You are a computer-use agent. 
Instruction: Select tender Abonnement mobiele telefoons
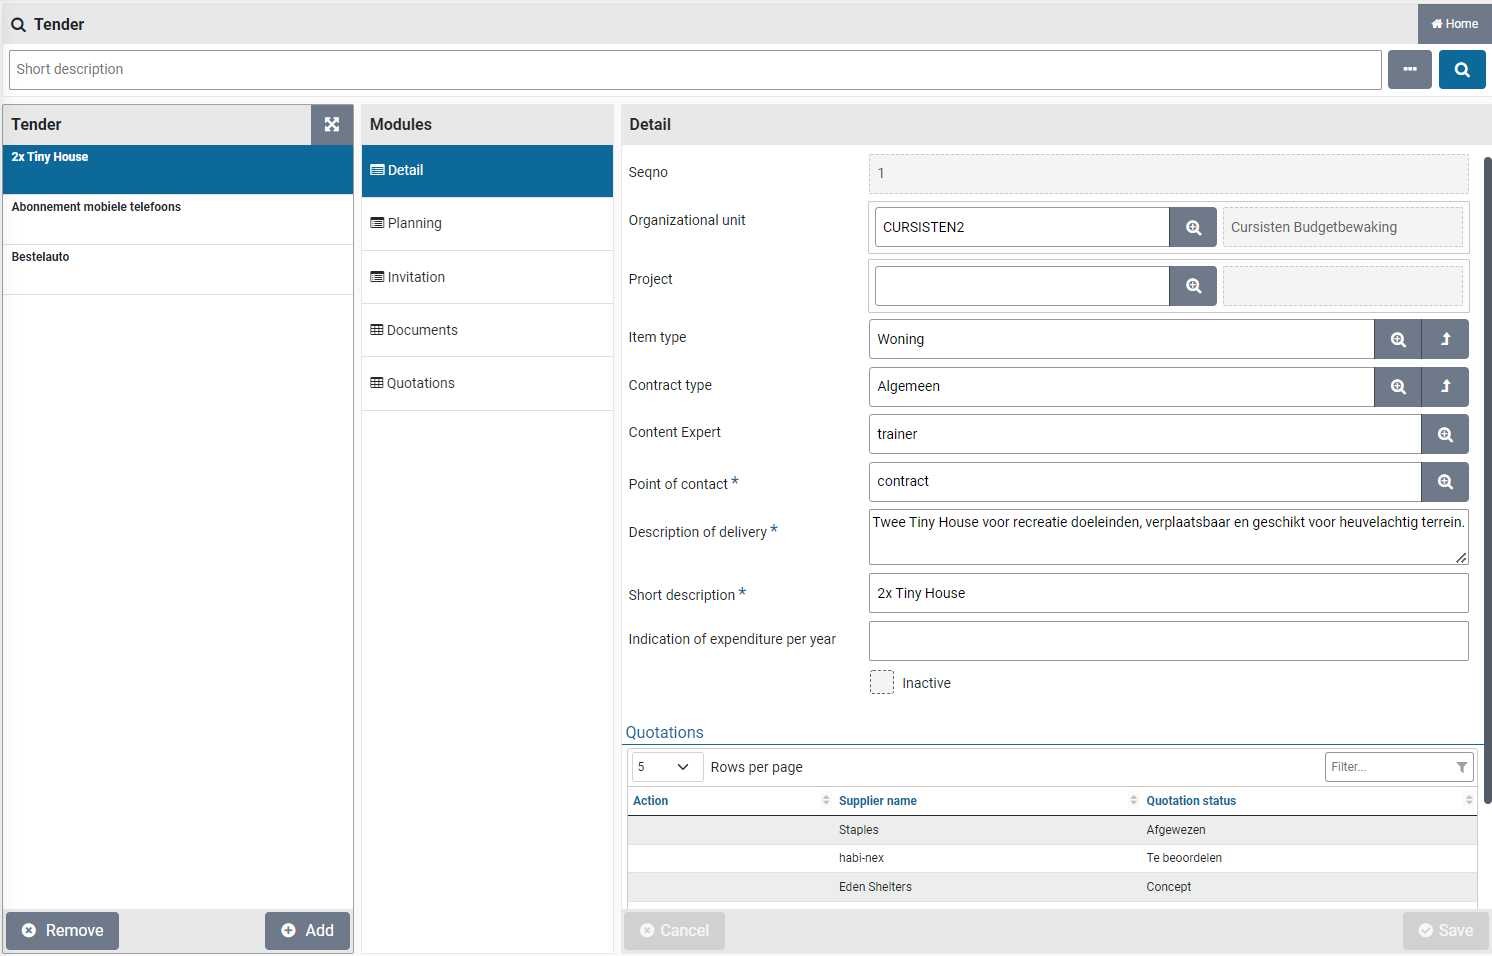[178, 219]
